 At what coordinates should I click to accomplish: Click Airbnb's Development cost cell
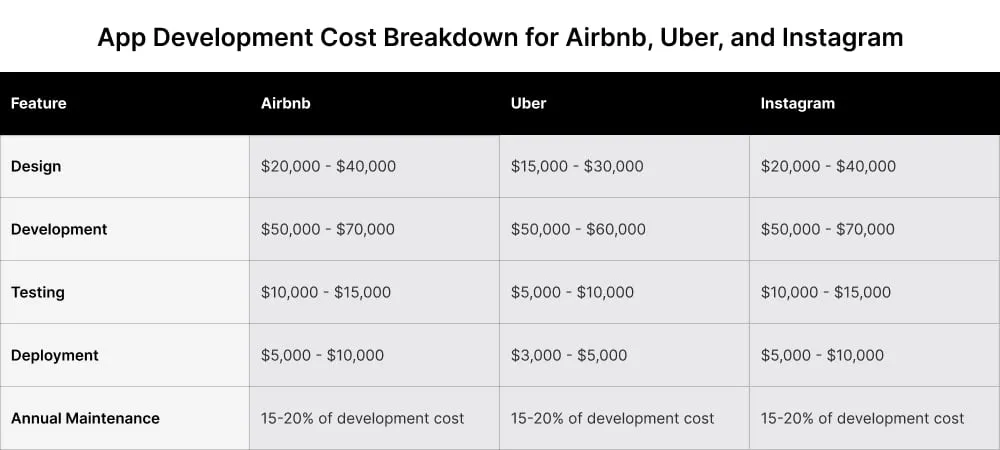pos(328,229)
